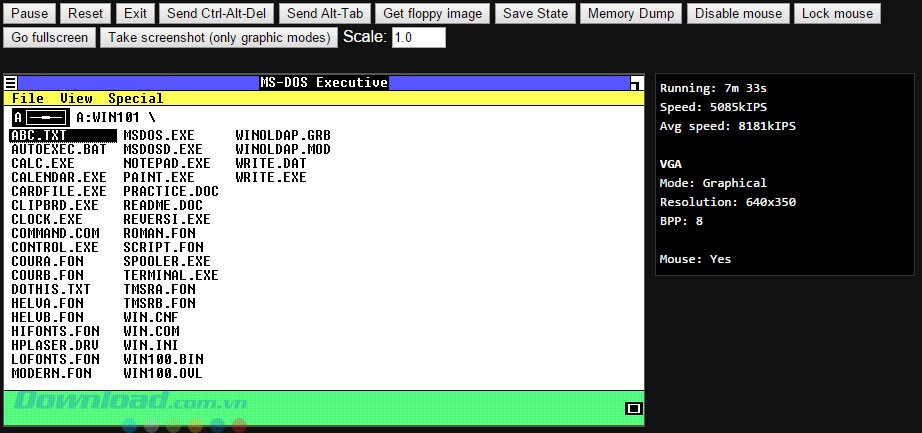Select CLIPBRD.EXE file

point(55,205)
